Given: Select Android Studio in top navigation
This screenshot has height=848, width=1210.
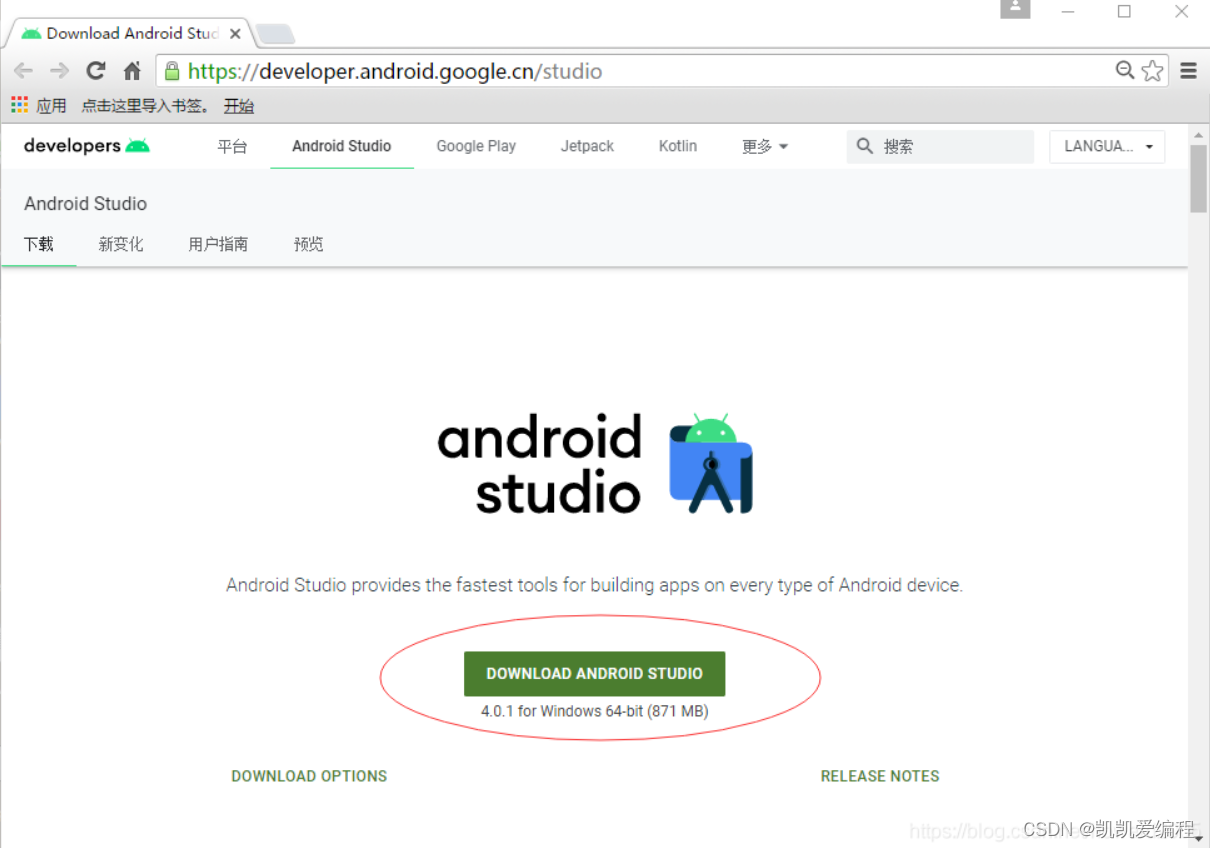Looking at the screenshot, I should point(342,146).
